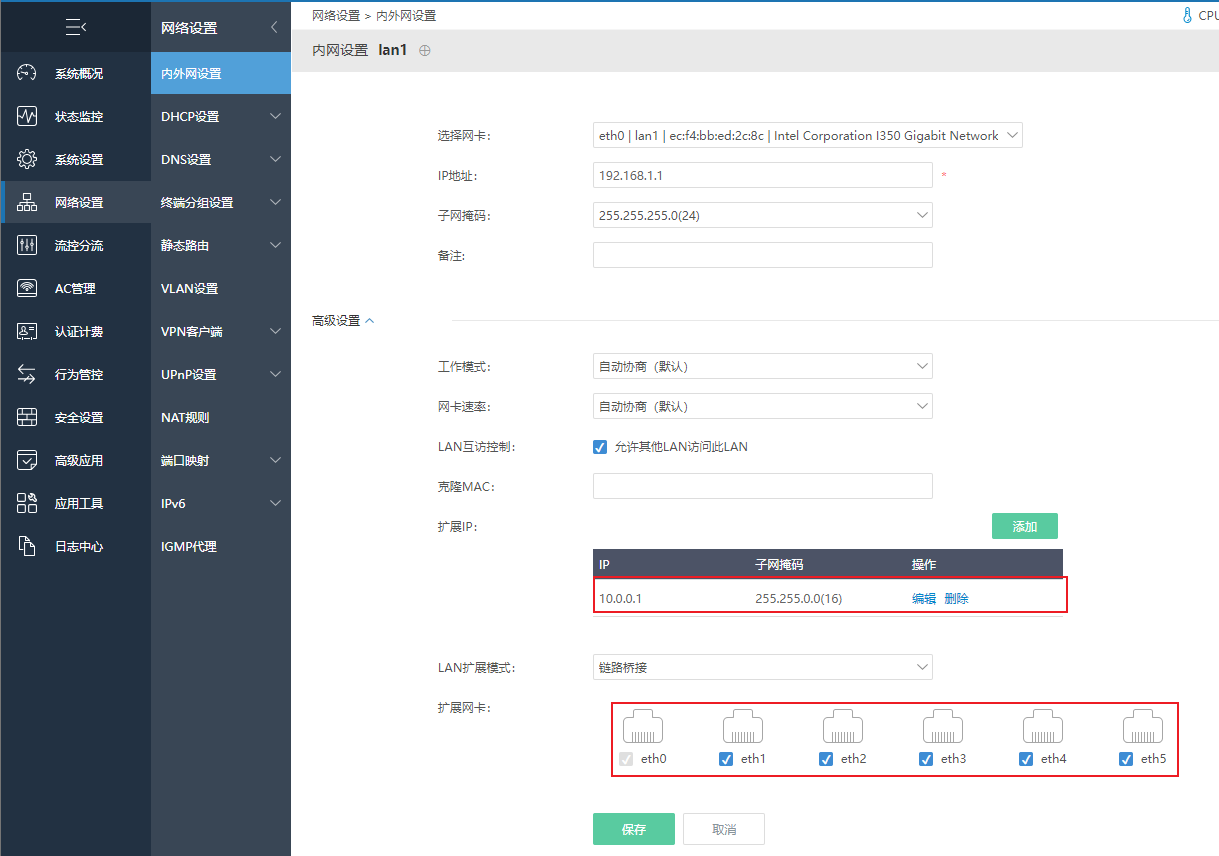Open the 选择网卡 dropdown

pos(808,136)
